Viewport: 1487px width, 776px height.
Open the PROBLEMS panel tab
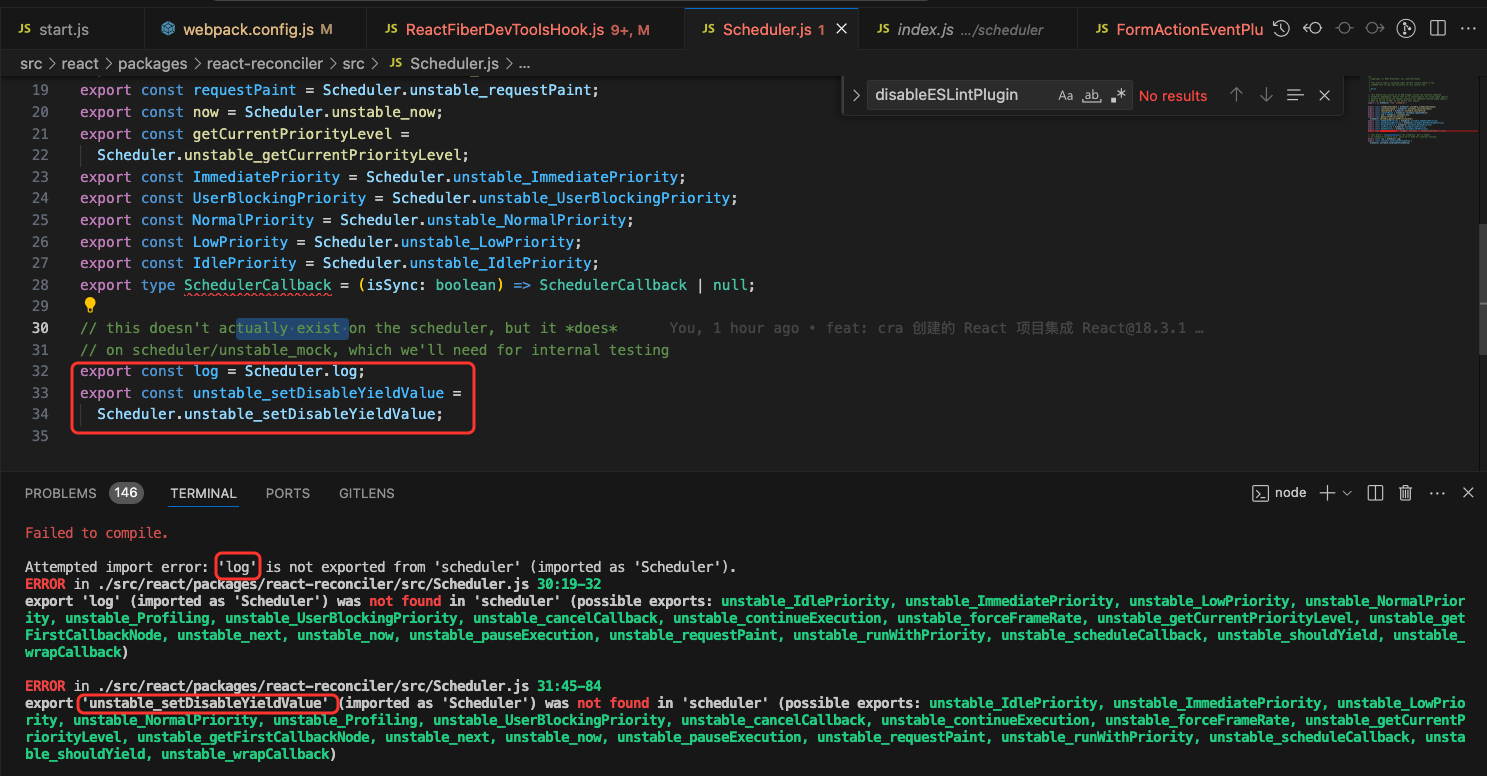61,493
